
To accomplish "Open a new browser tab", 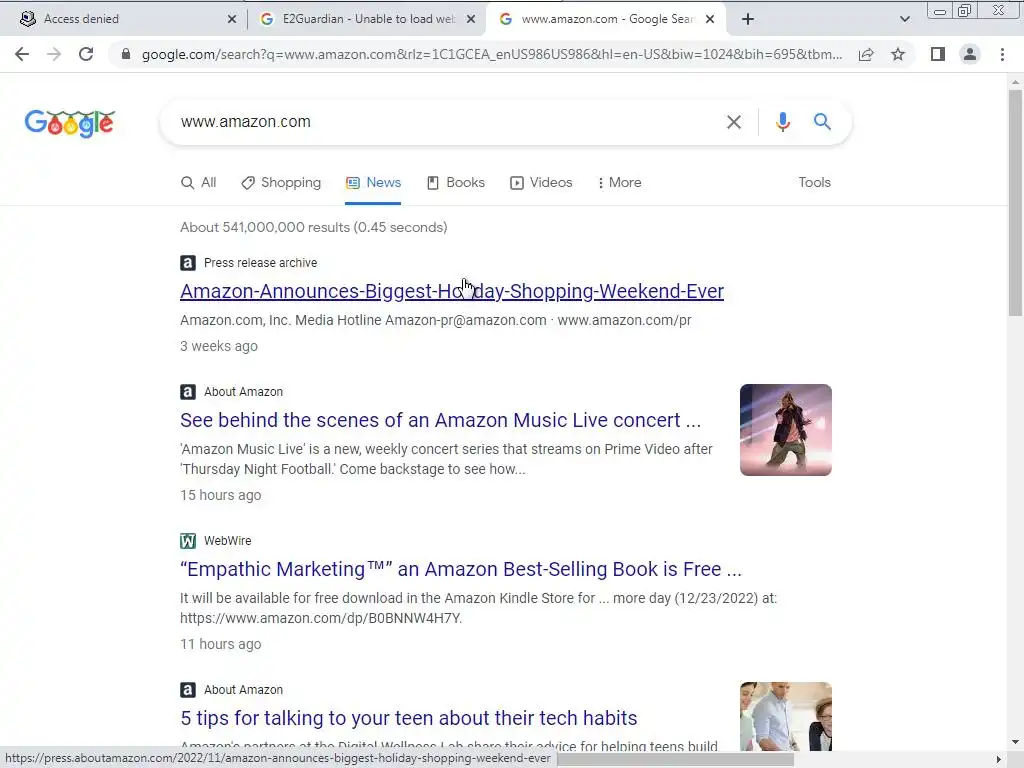I will (x=748, y=19).
